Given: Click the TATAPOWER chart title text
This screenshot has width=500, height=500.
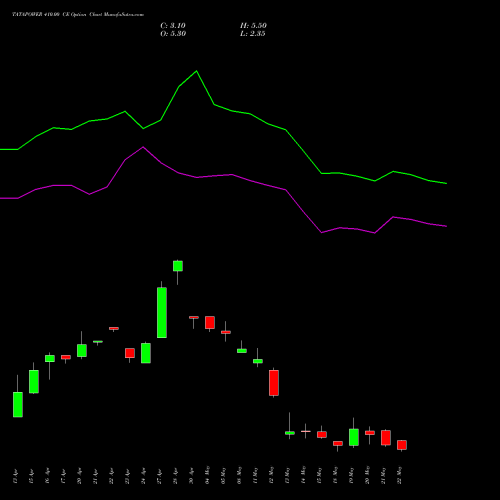Looking at the screenshot, I should click(78, 15).
